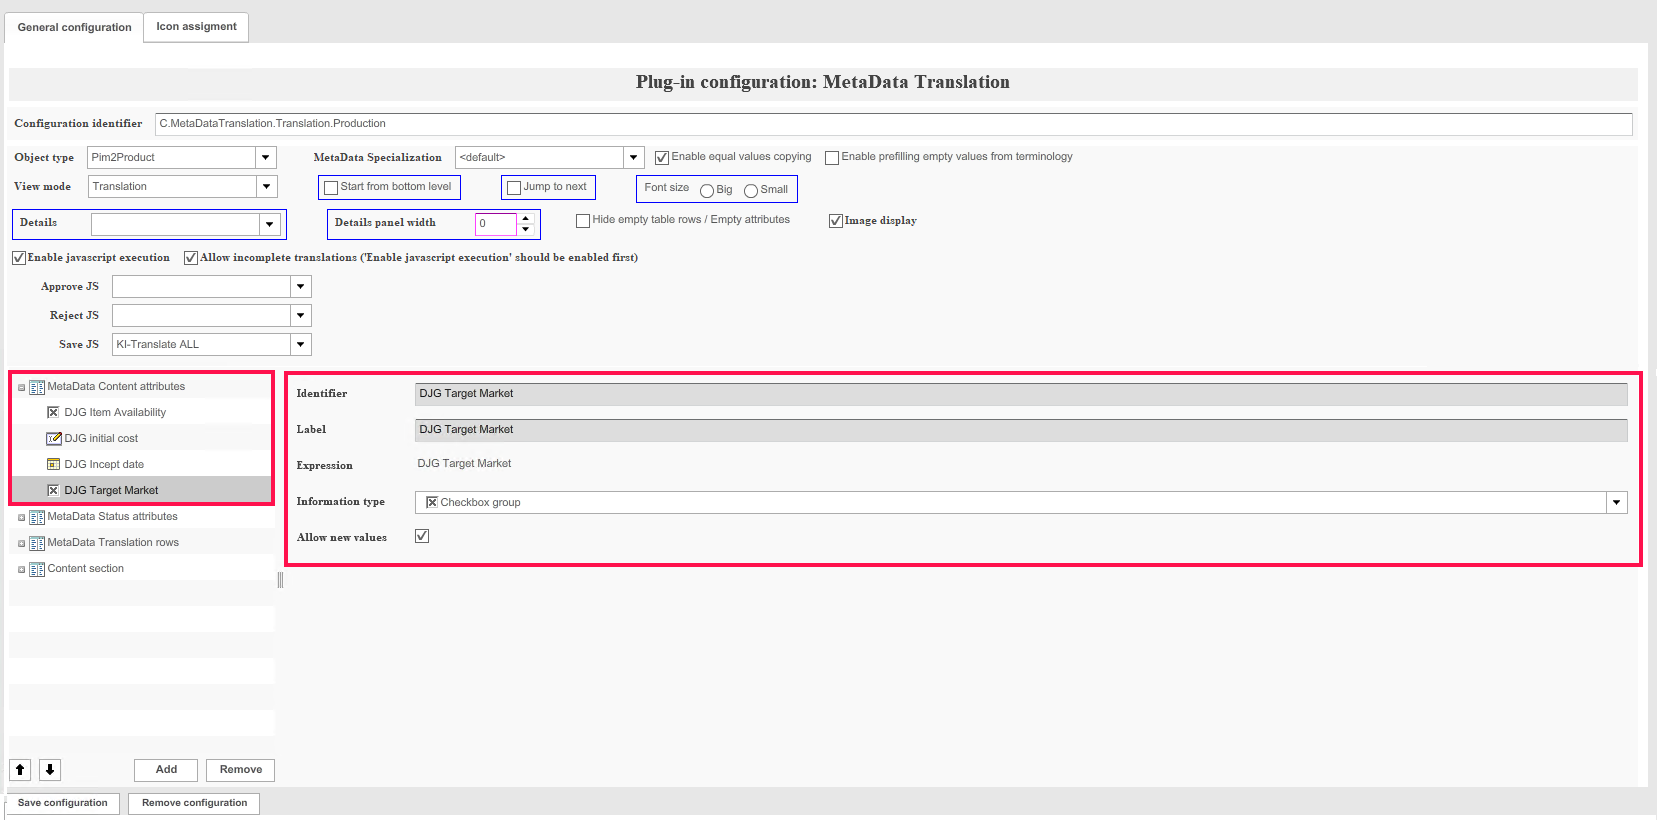Toggle Image display checkbox

836,220
